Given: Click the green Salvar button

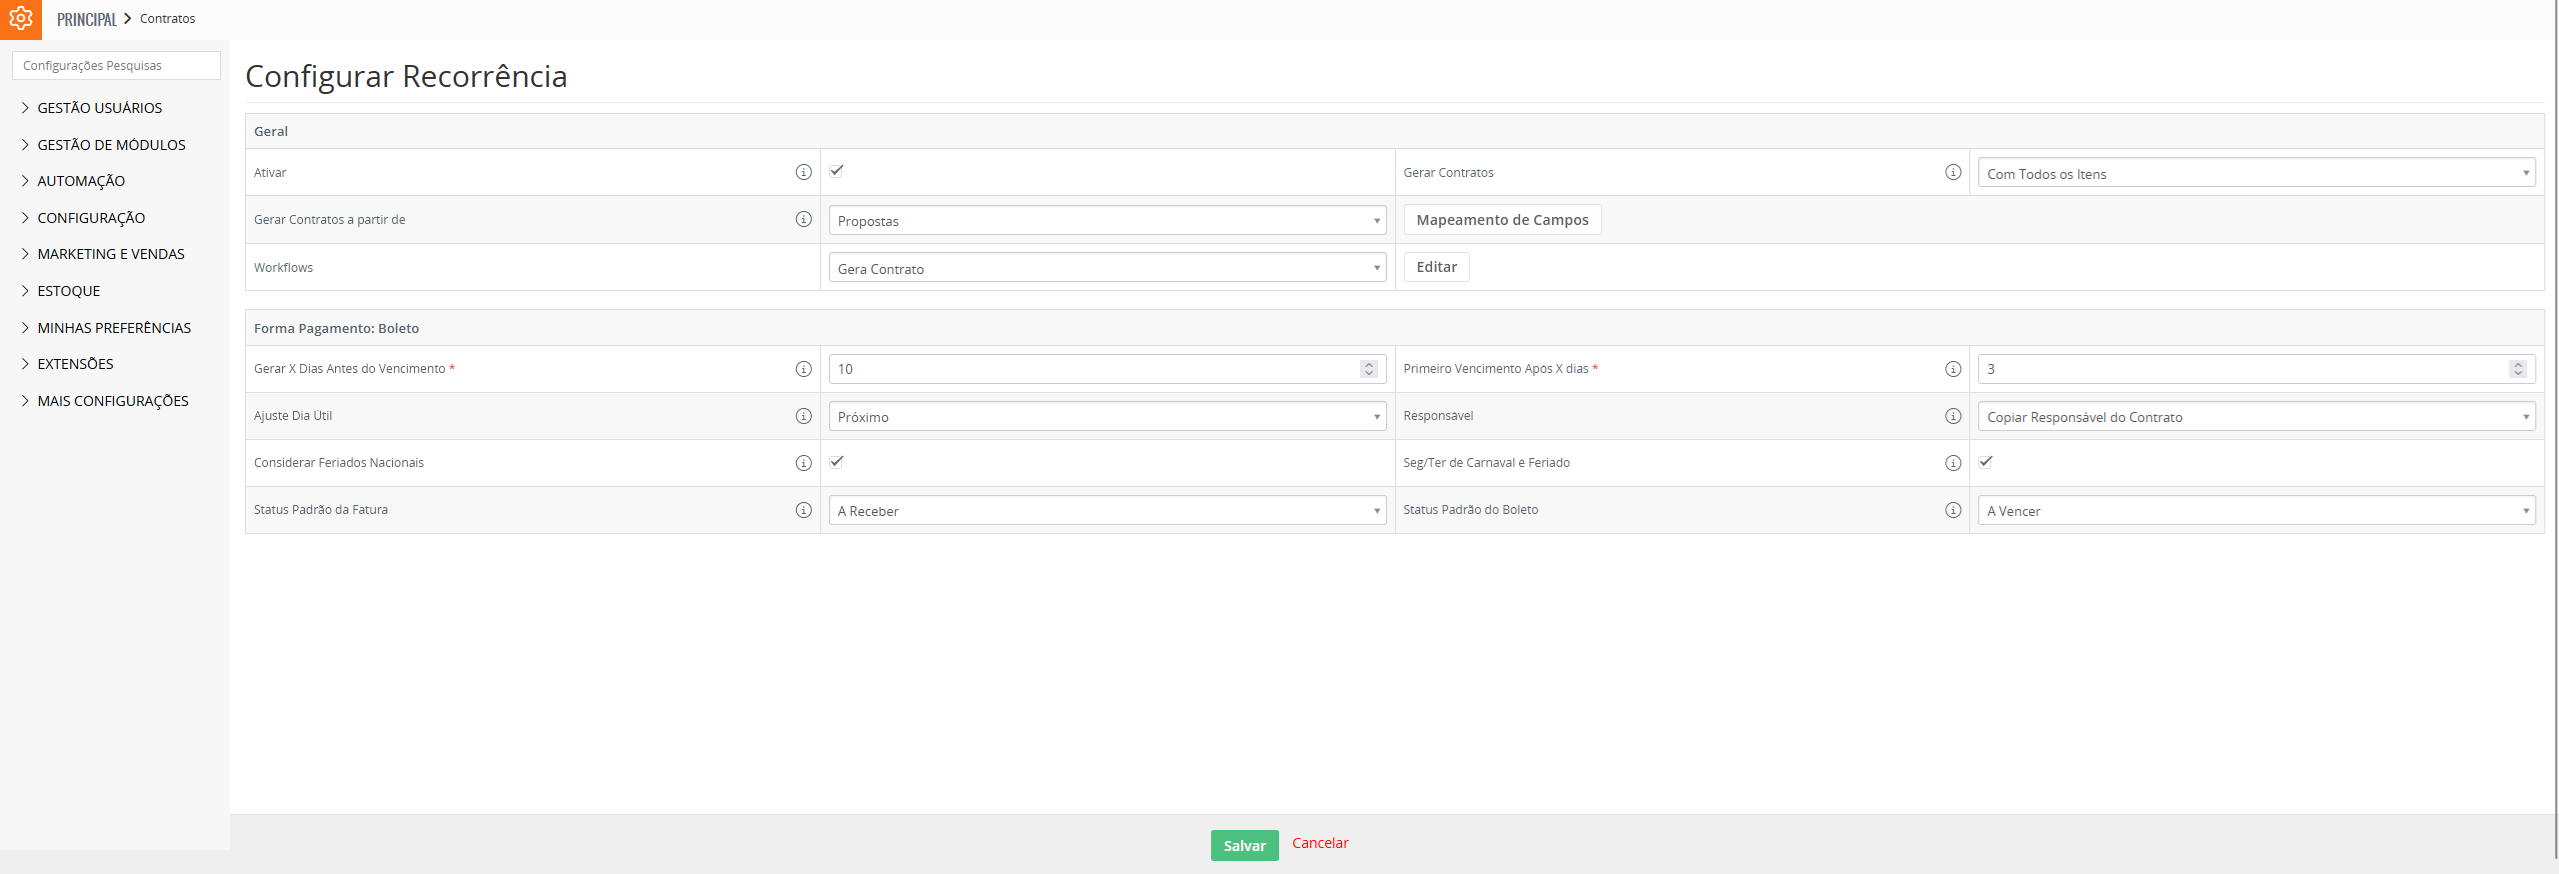Looking at the screenshot, I should click(1244, 845).
